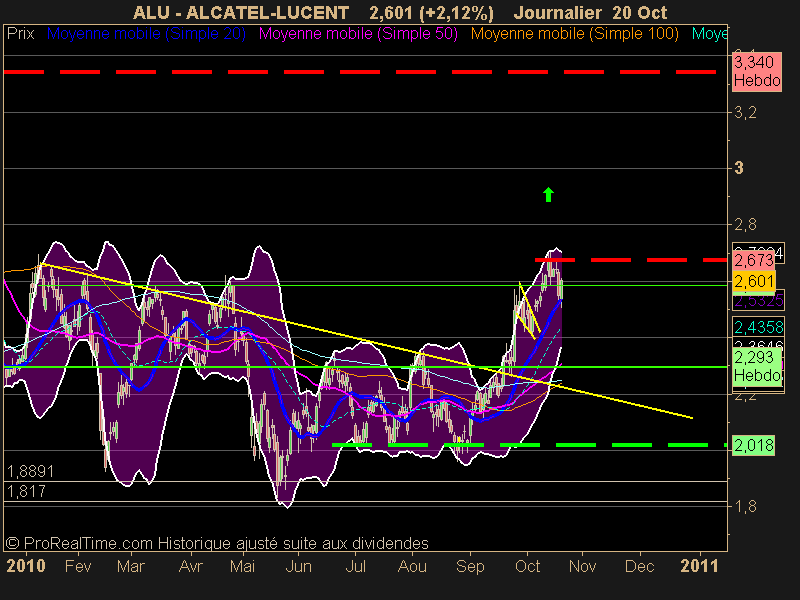Image resolution: width=800 pixels, height=600 pixels.
Task: Click the '2,601 (+2,12%)' price readout
Action: [x=431, y=12]
